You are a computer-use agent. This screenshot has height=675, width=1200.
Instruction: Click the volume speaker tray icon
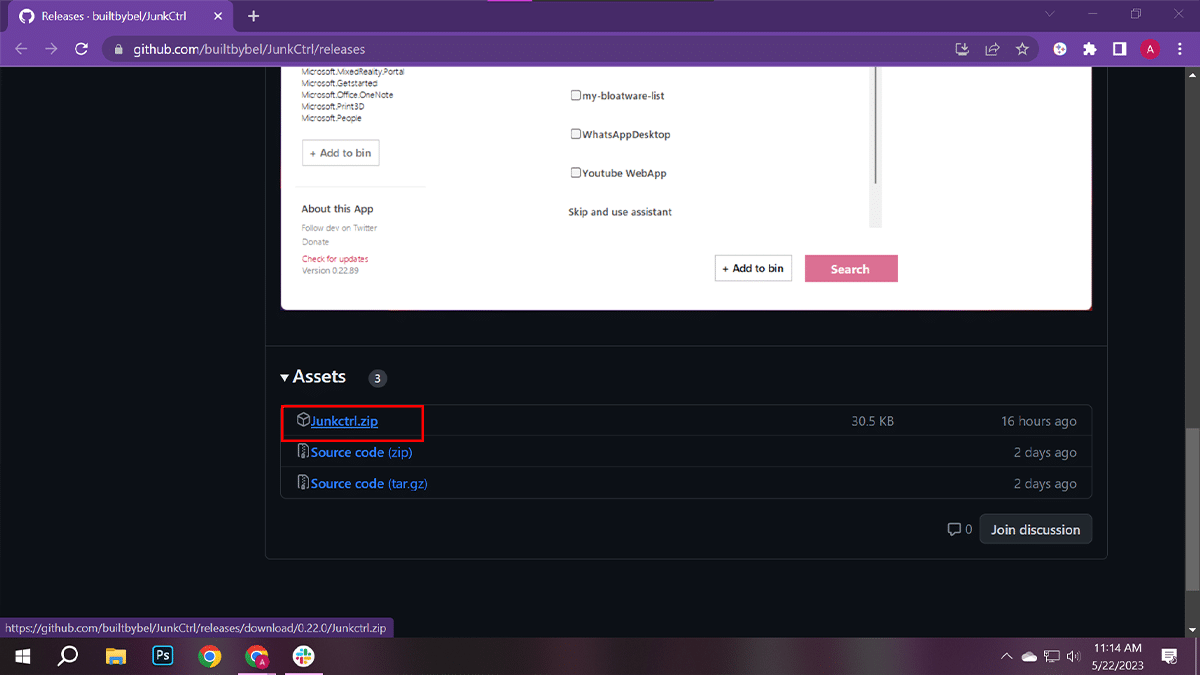1074,656
